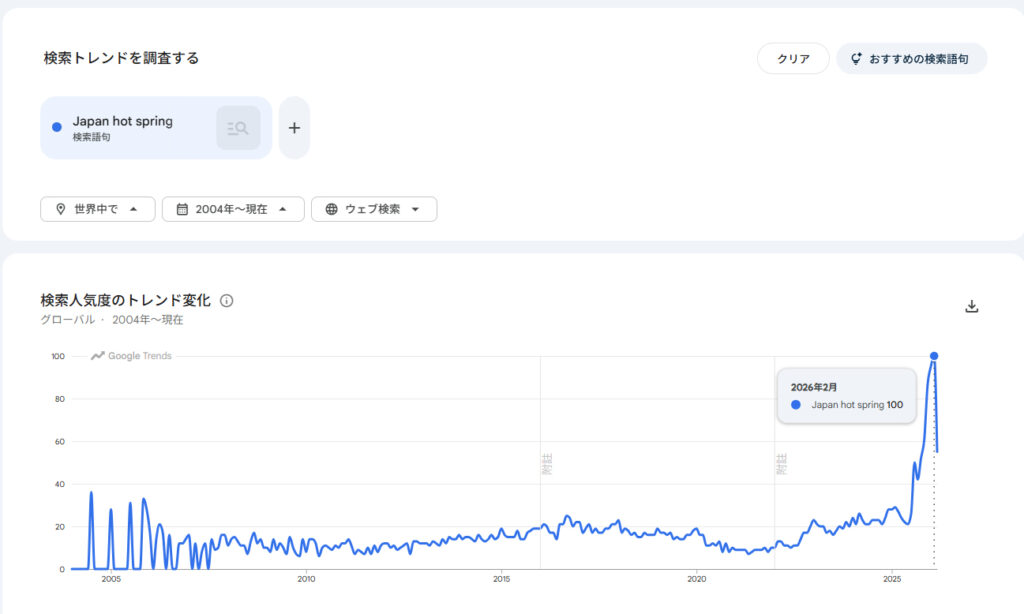Click the calendar icon beside 2004年〜現在

pyautogui.click(x=182, y=209)
